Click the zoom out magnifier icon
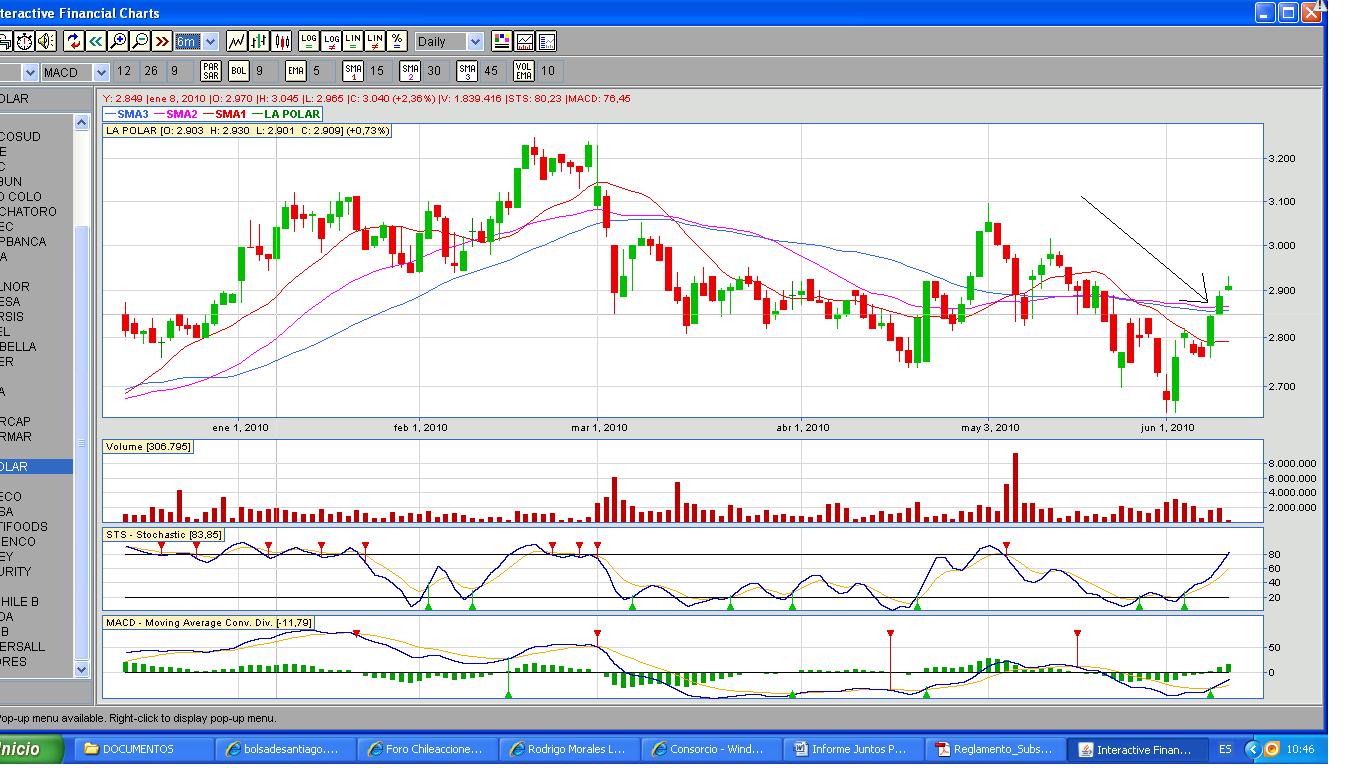Image resolution: width=1366 pixels, height=768 pixels. click(140, 41)
